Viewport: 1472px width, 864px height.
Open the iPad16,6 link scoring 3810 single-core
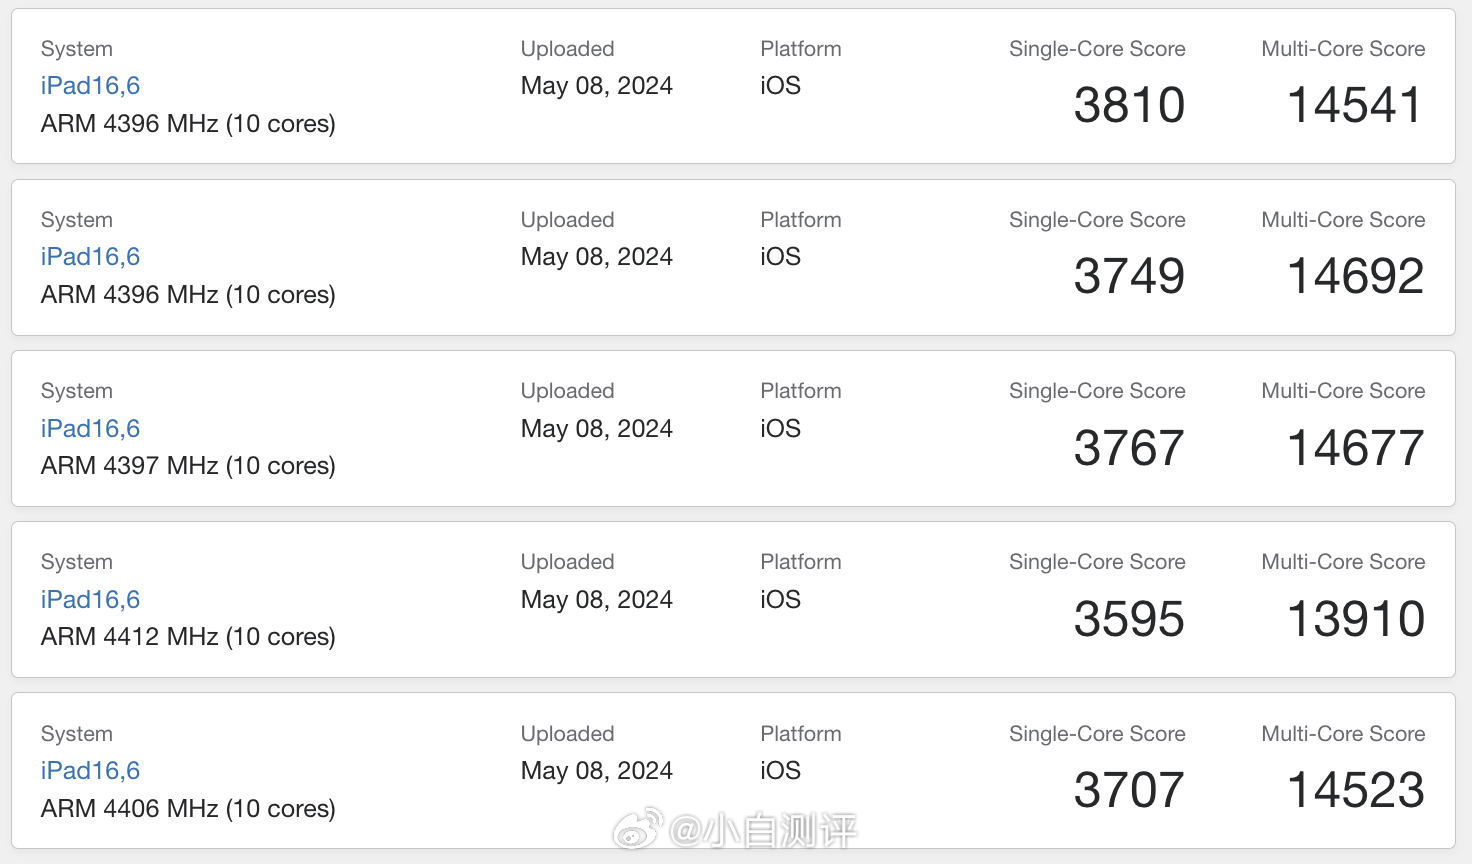click(x=90, y=86)
